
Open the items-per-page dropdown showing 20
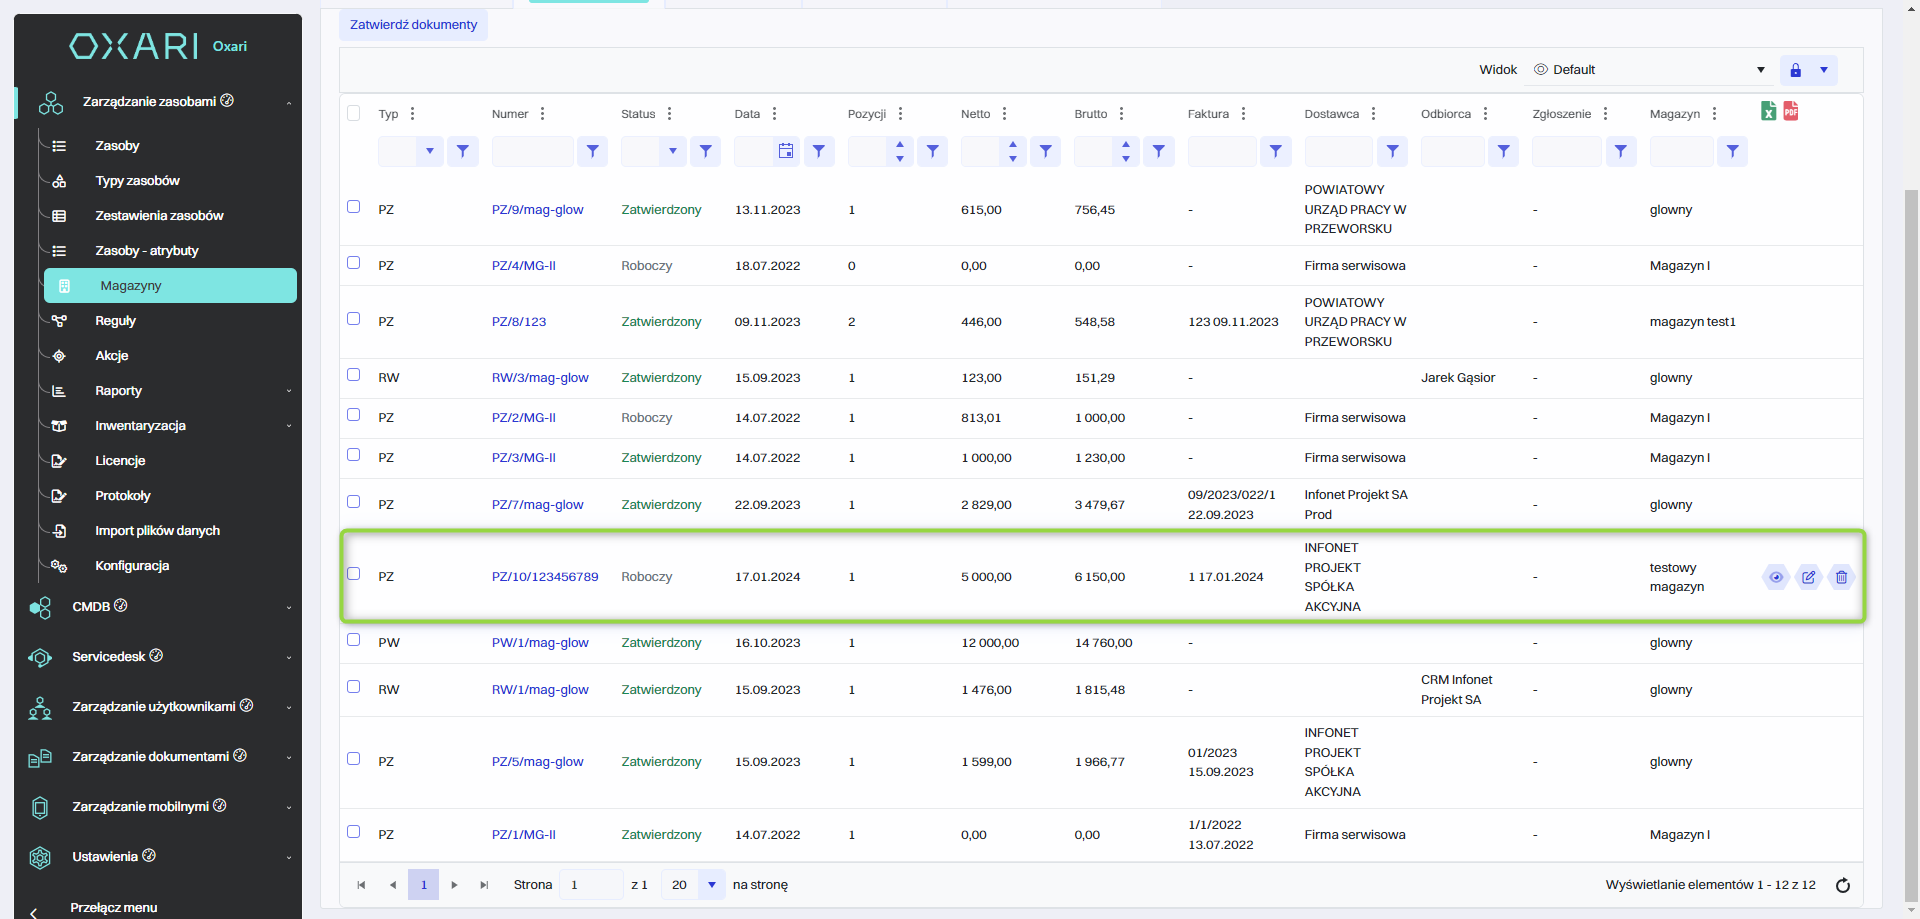click(711, 885)
